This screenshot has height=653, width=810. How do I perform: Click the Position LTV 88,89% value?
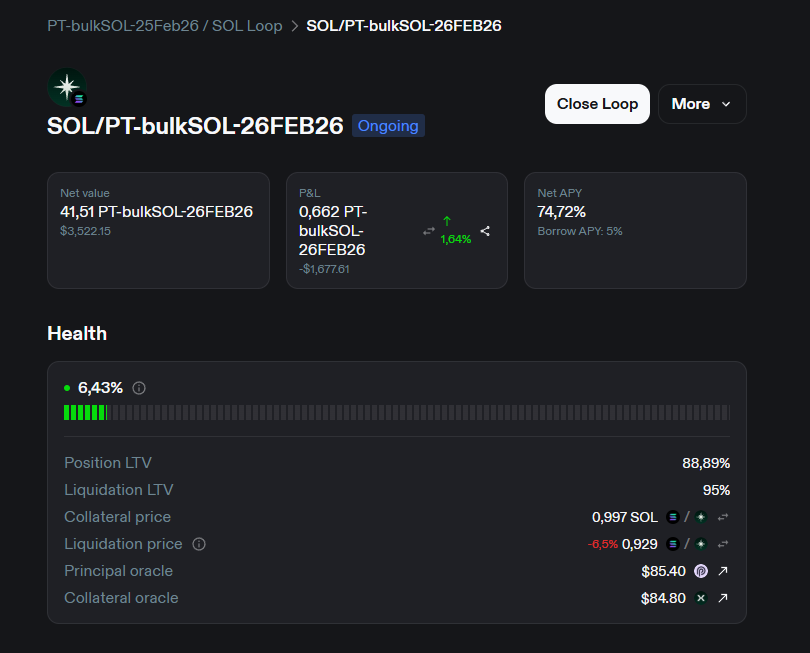pyautogui.click(x=706, y=463)
